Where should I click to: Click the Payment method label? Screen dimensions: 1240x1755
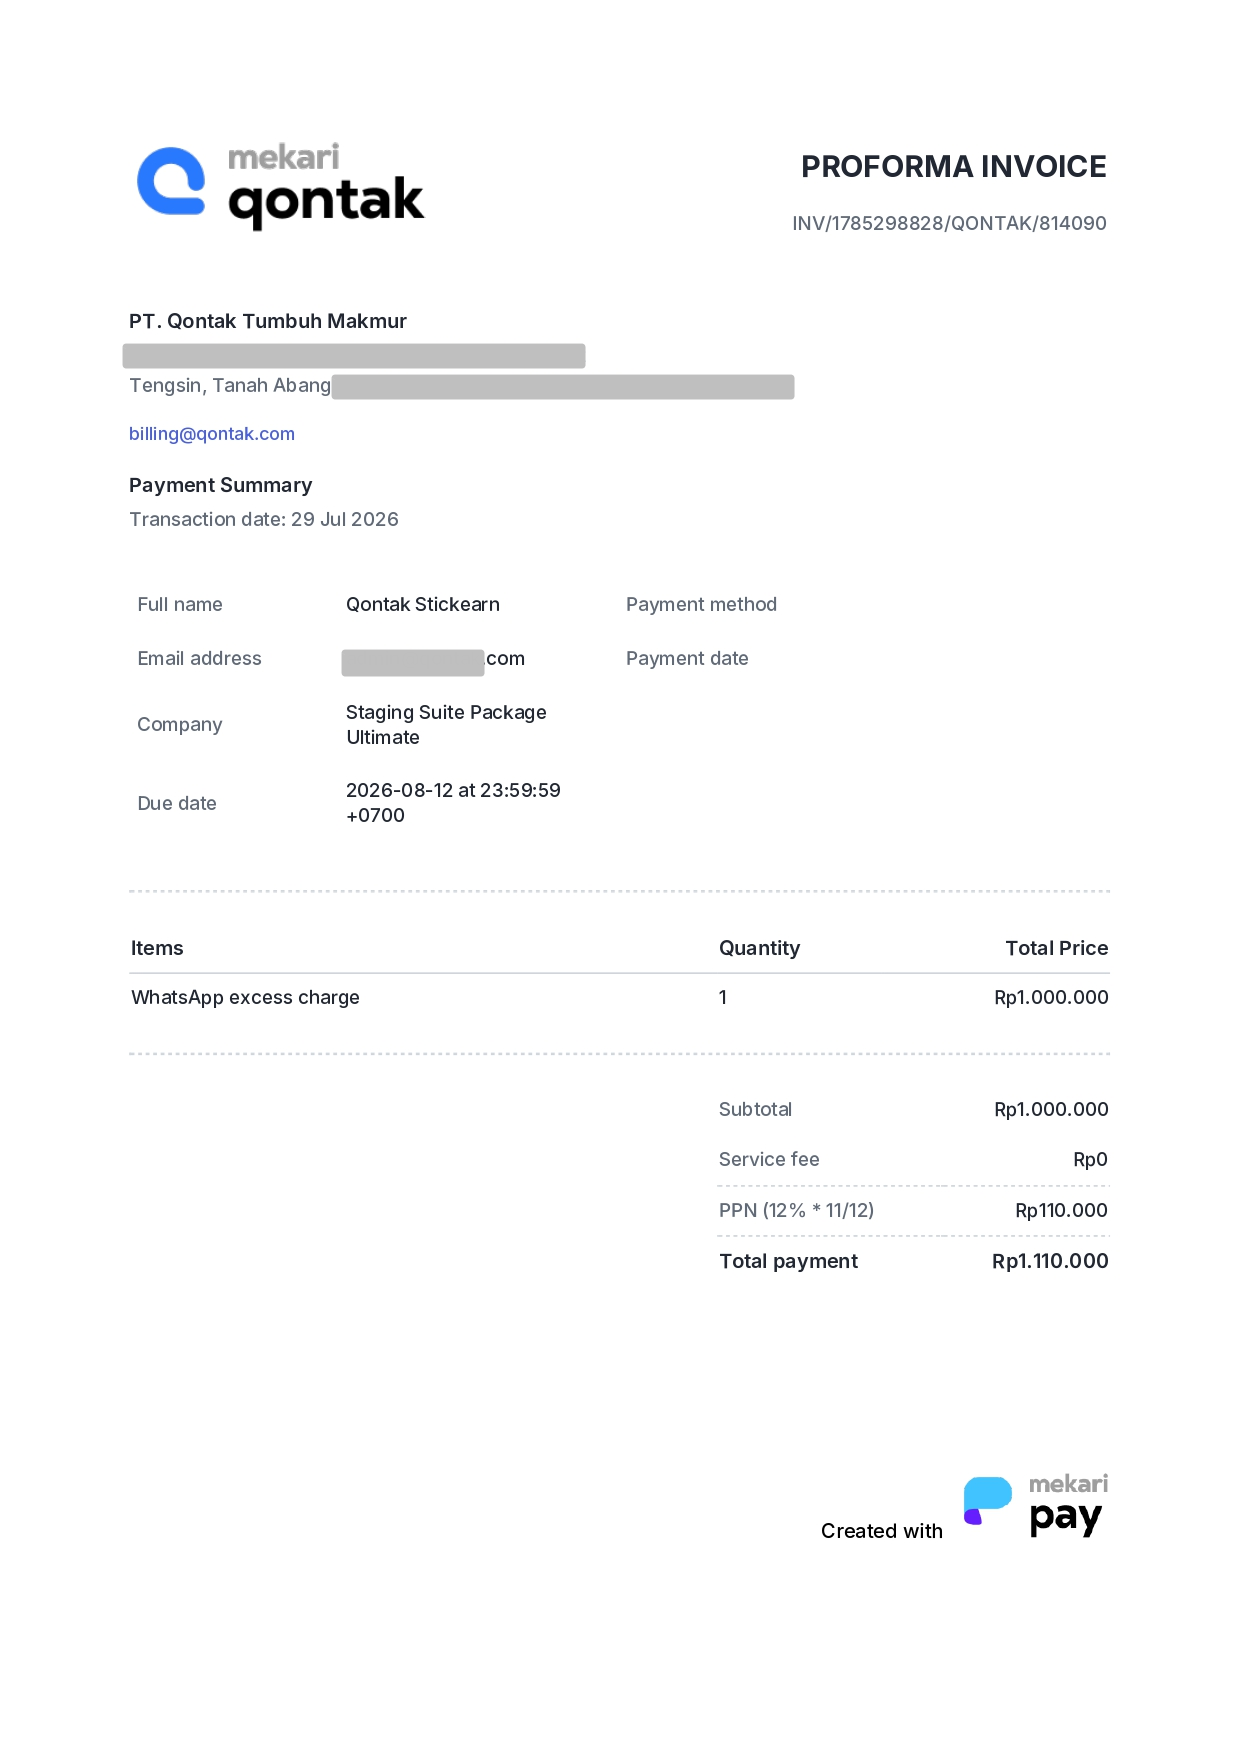pyautogui.click(x=701, y=604)
